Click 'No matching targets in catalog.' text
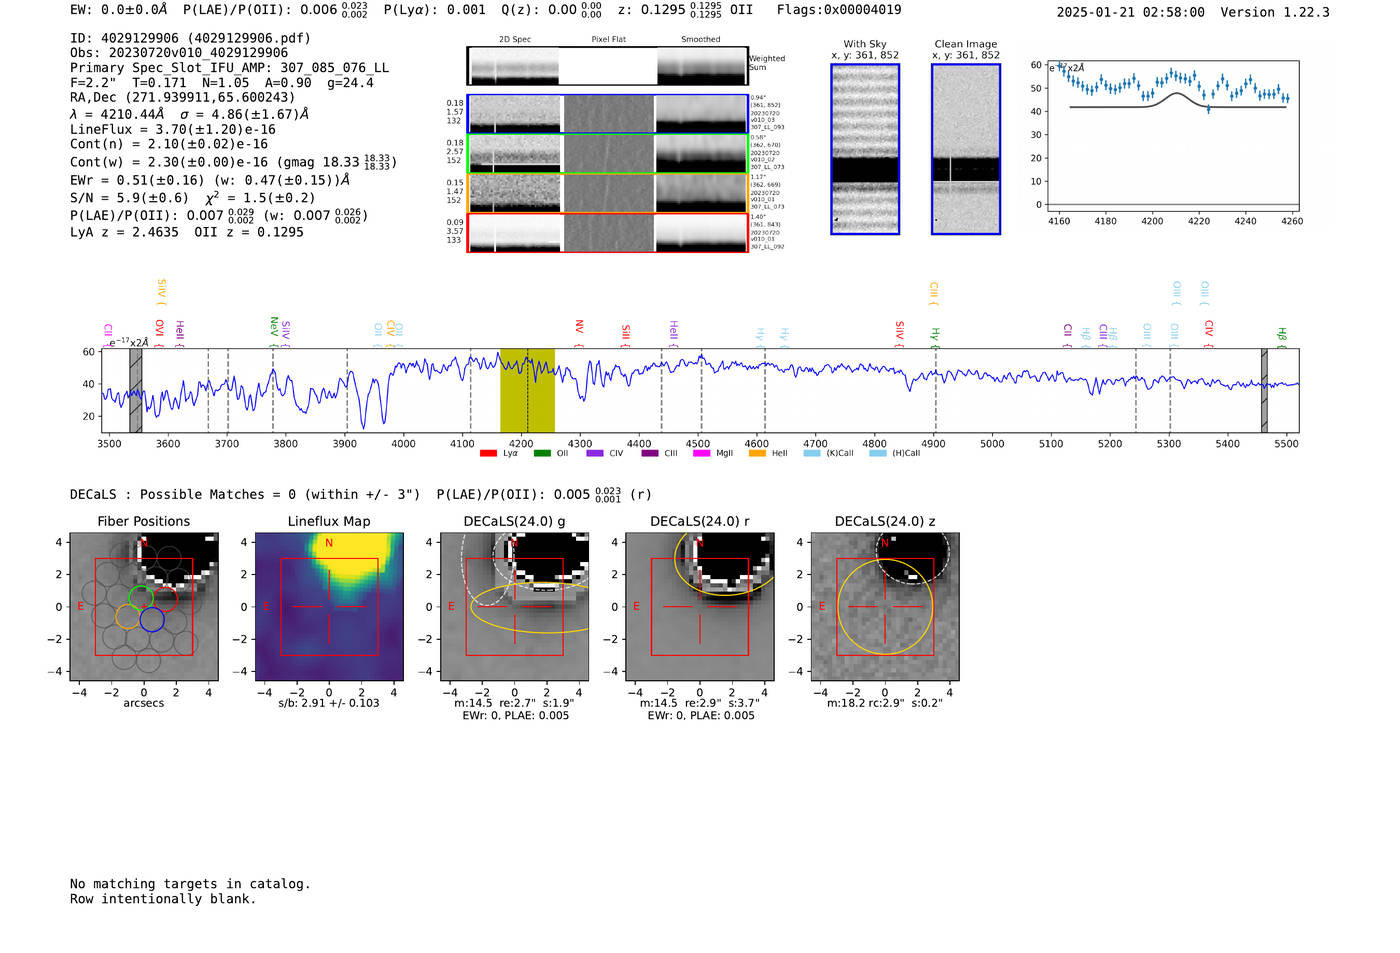The width and height of the screenshot is (1400, 953). [190, 884]
